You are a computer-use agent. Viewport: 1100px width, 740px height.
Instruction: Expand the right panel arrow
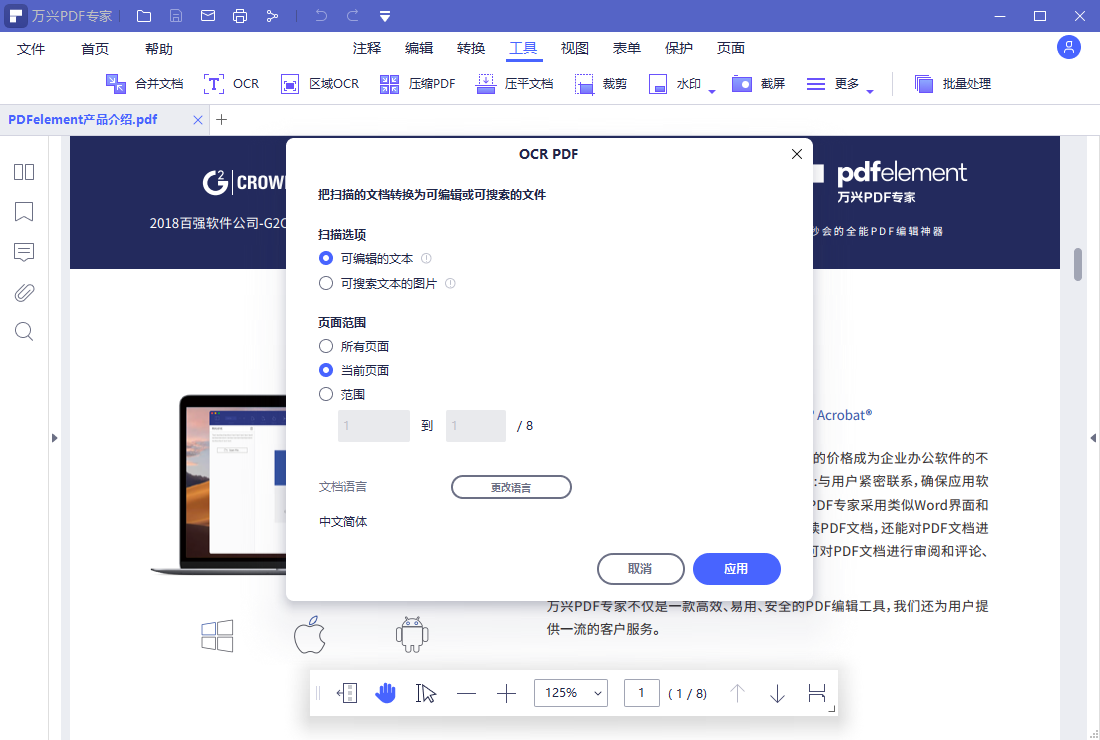coord(1092,438)
